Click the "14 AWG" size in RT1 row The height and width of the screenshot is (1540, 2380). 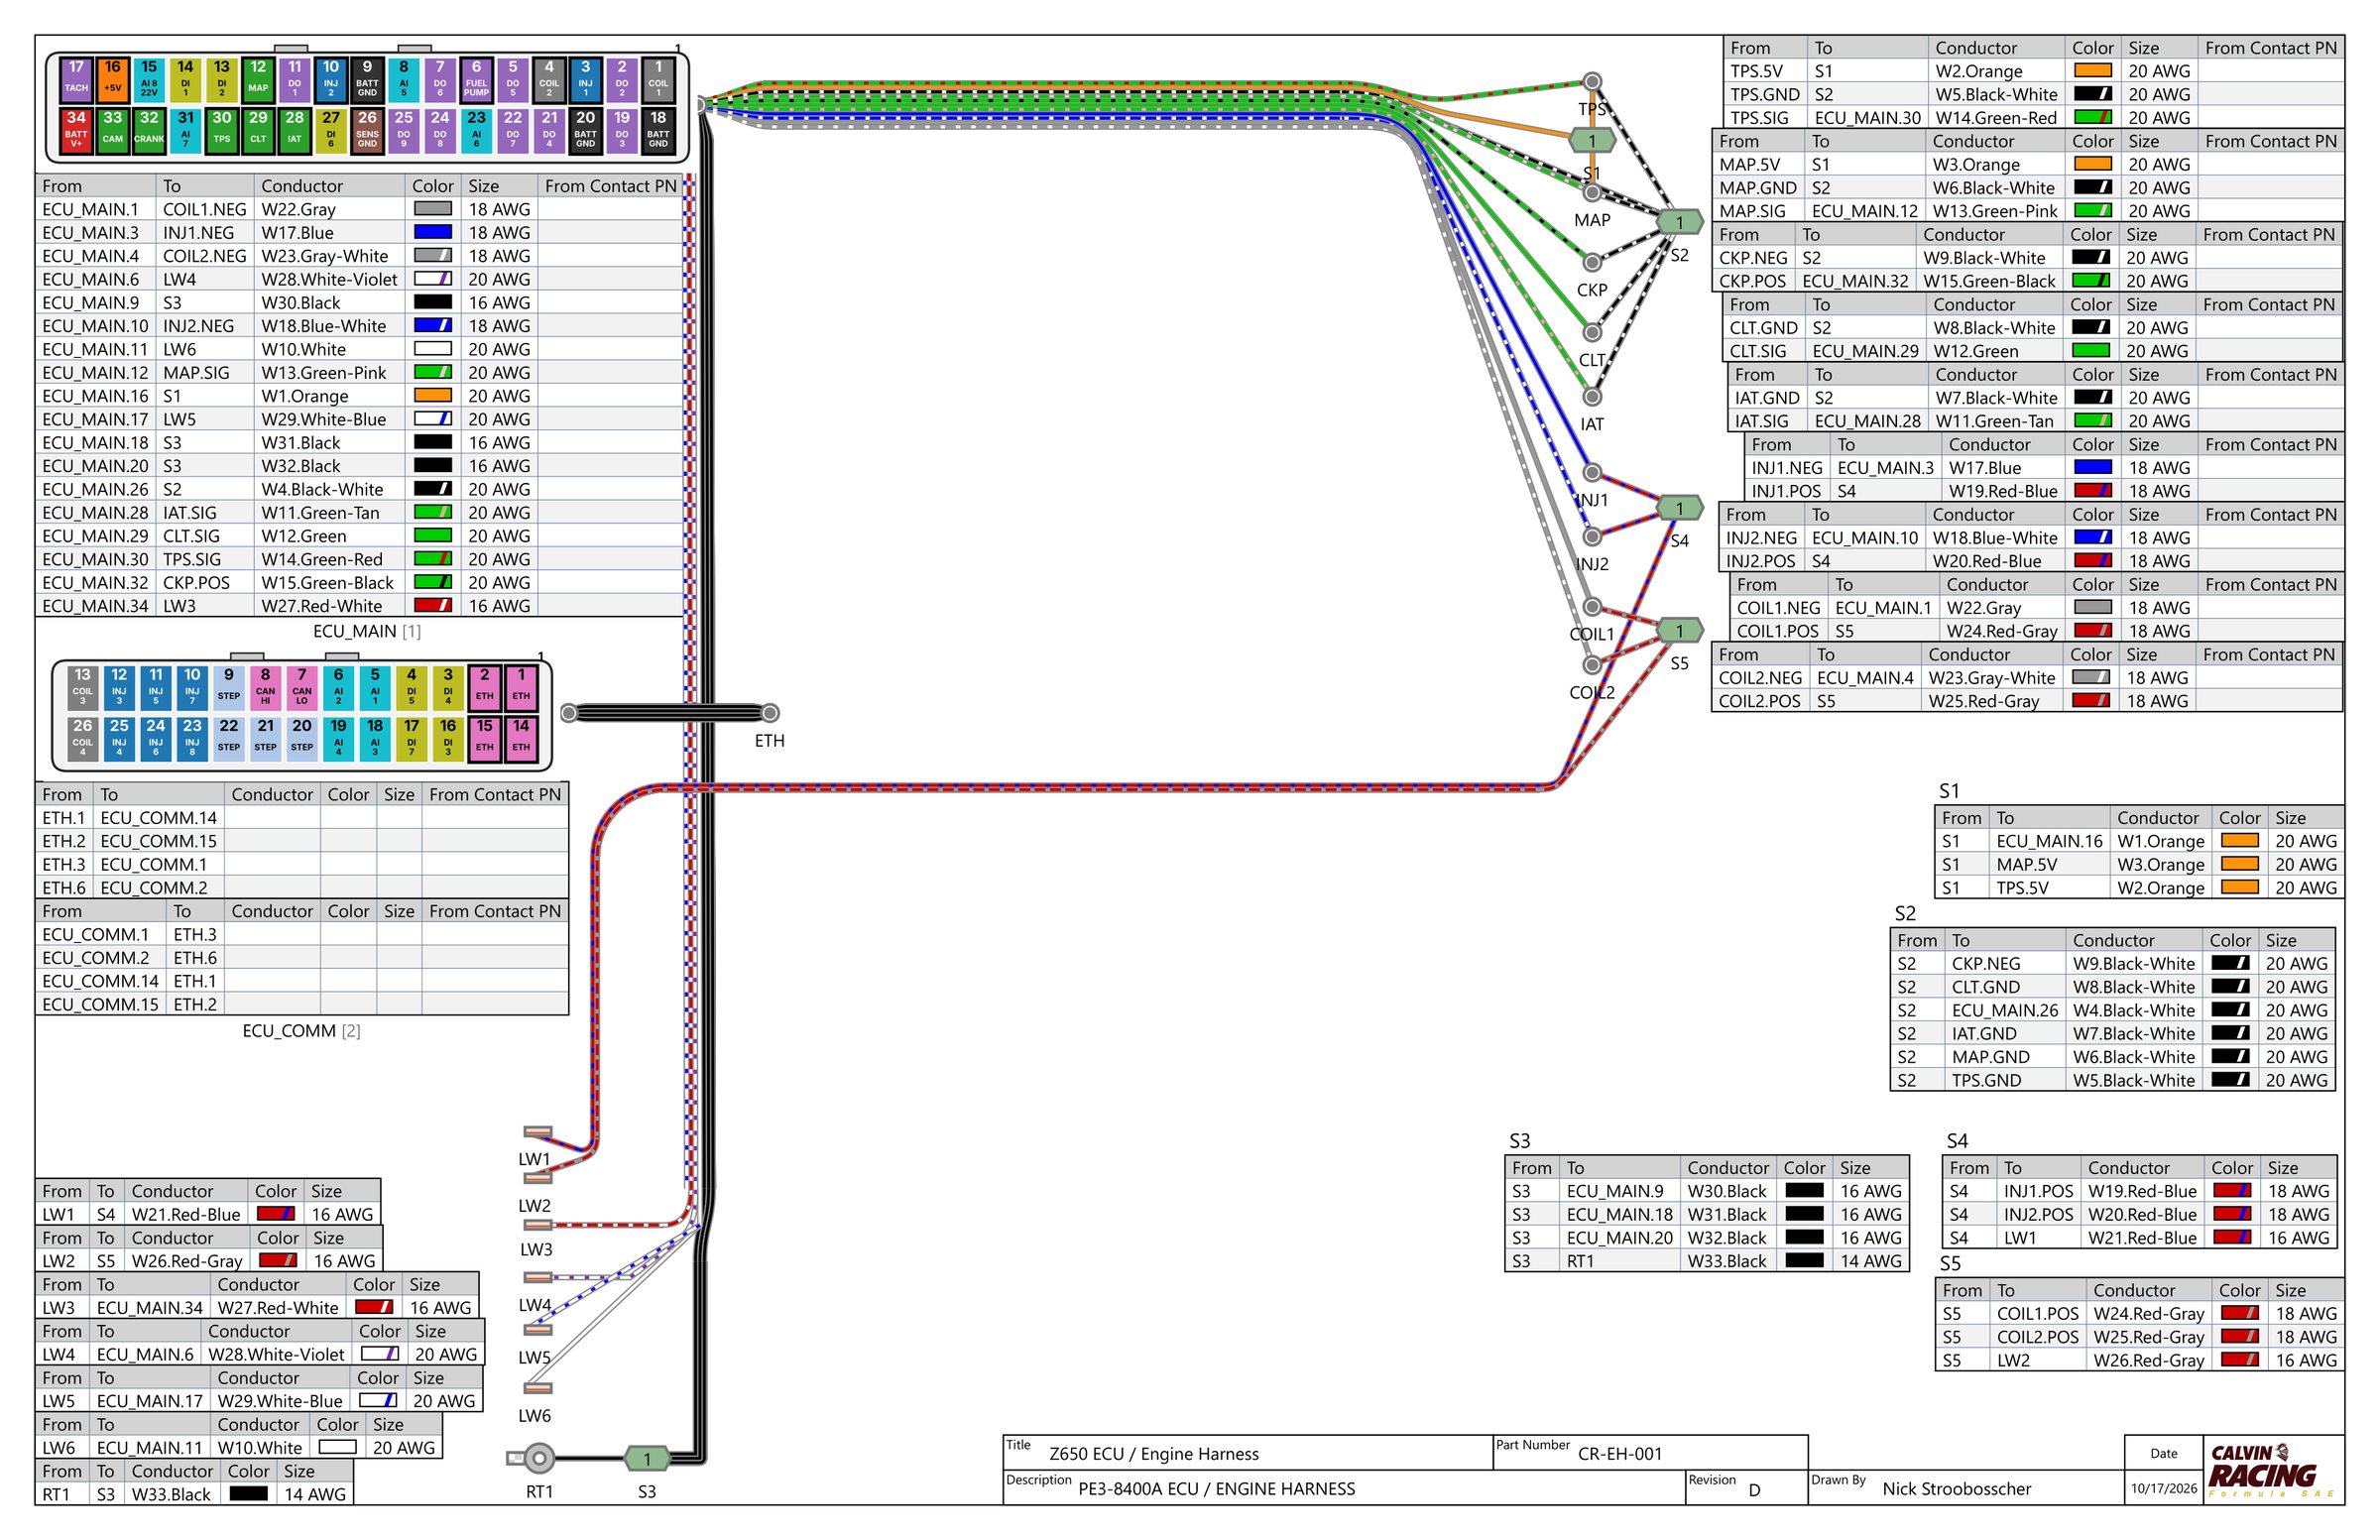pos(315,1494)
